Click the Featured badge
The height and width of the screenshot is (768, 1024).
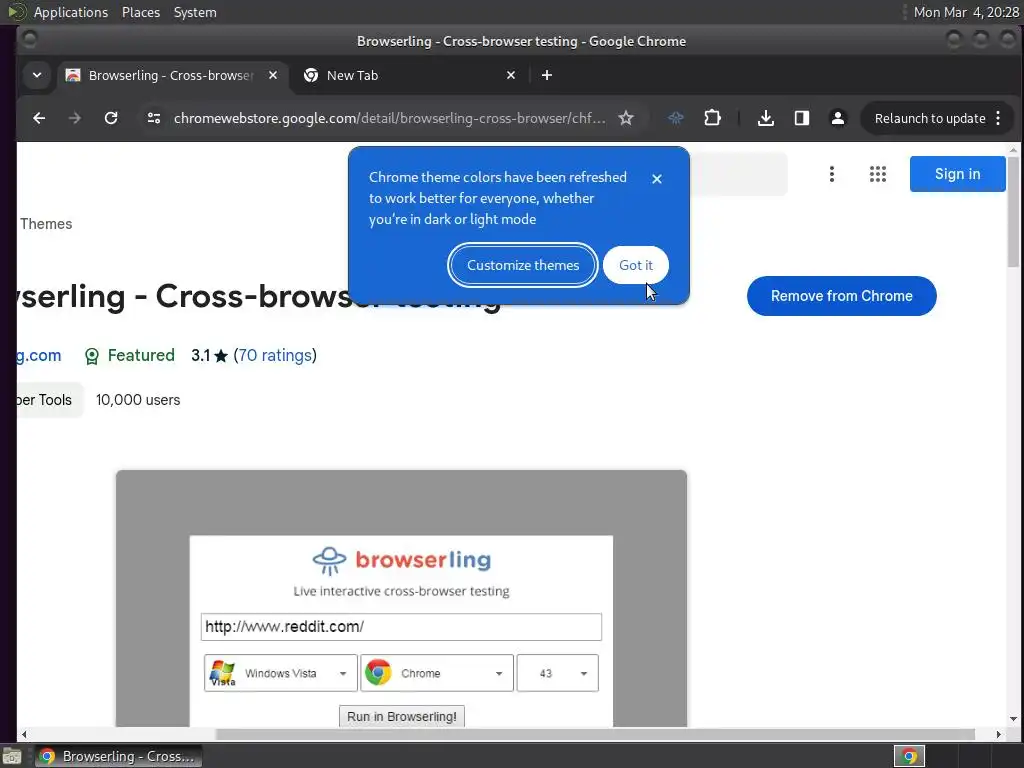130,355
